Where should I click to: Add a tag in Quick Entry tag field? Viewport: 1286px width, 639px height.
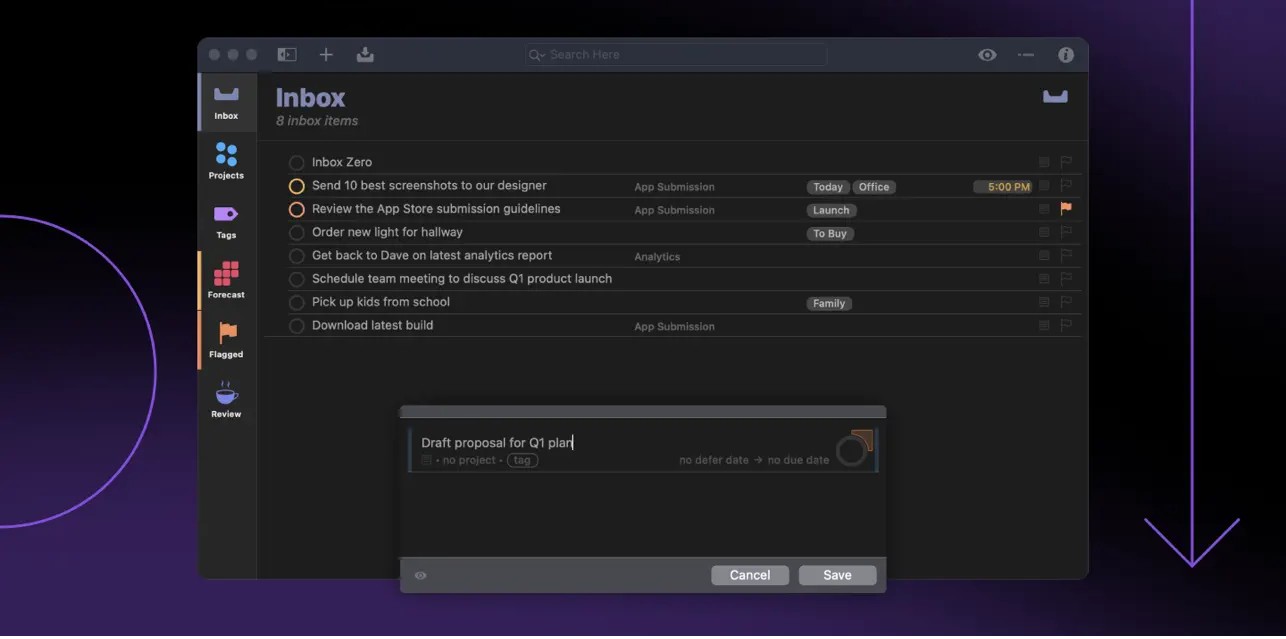[x=522, y=460]
